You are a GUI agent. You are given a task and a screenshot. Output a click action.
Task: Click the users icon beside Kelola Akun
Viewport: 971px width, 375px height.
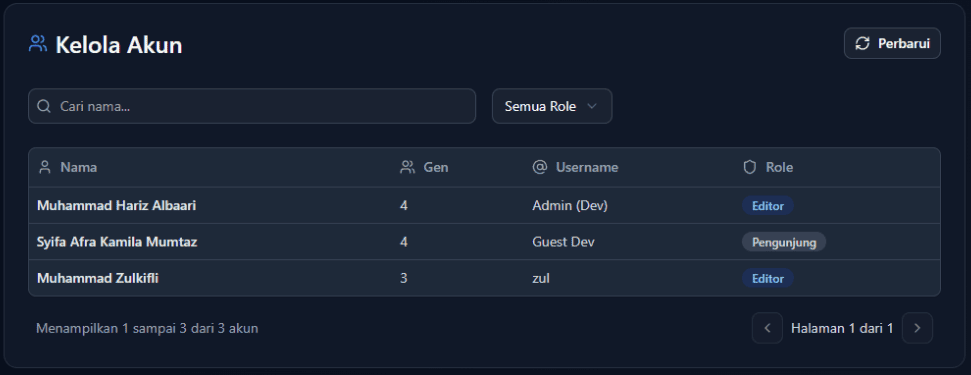tap(38, 44)
